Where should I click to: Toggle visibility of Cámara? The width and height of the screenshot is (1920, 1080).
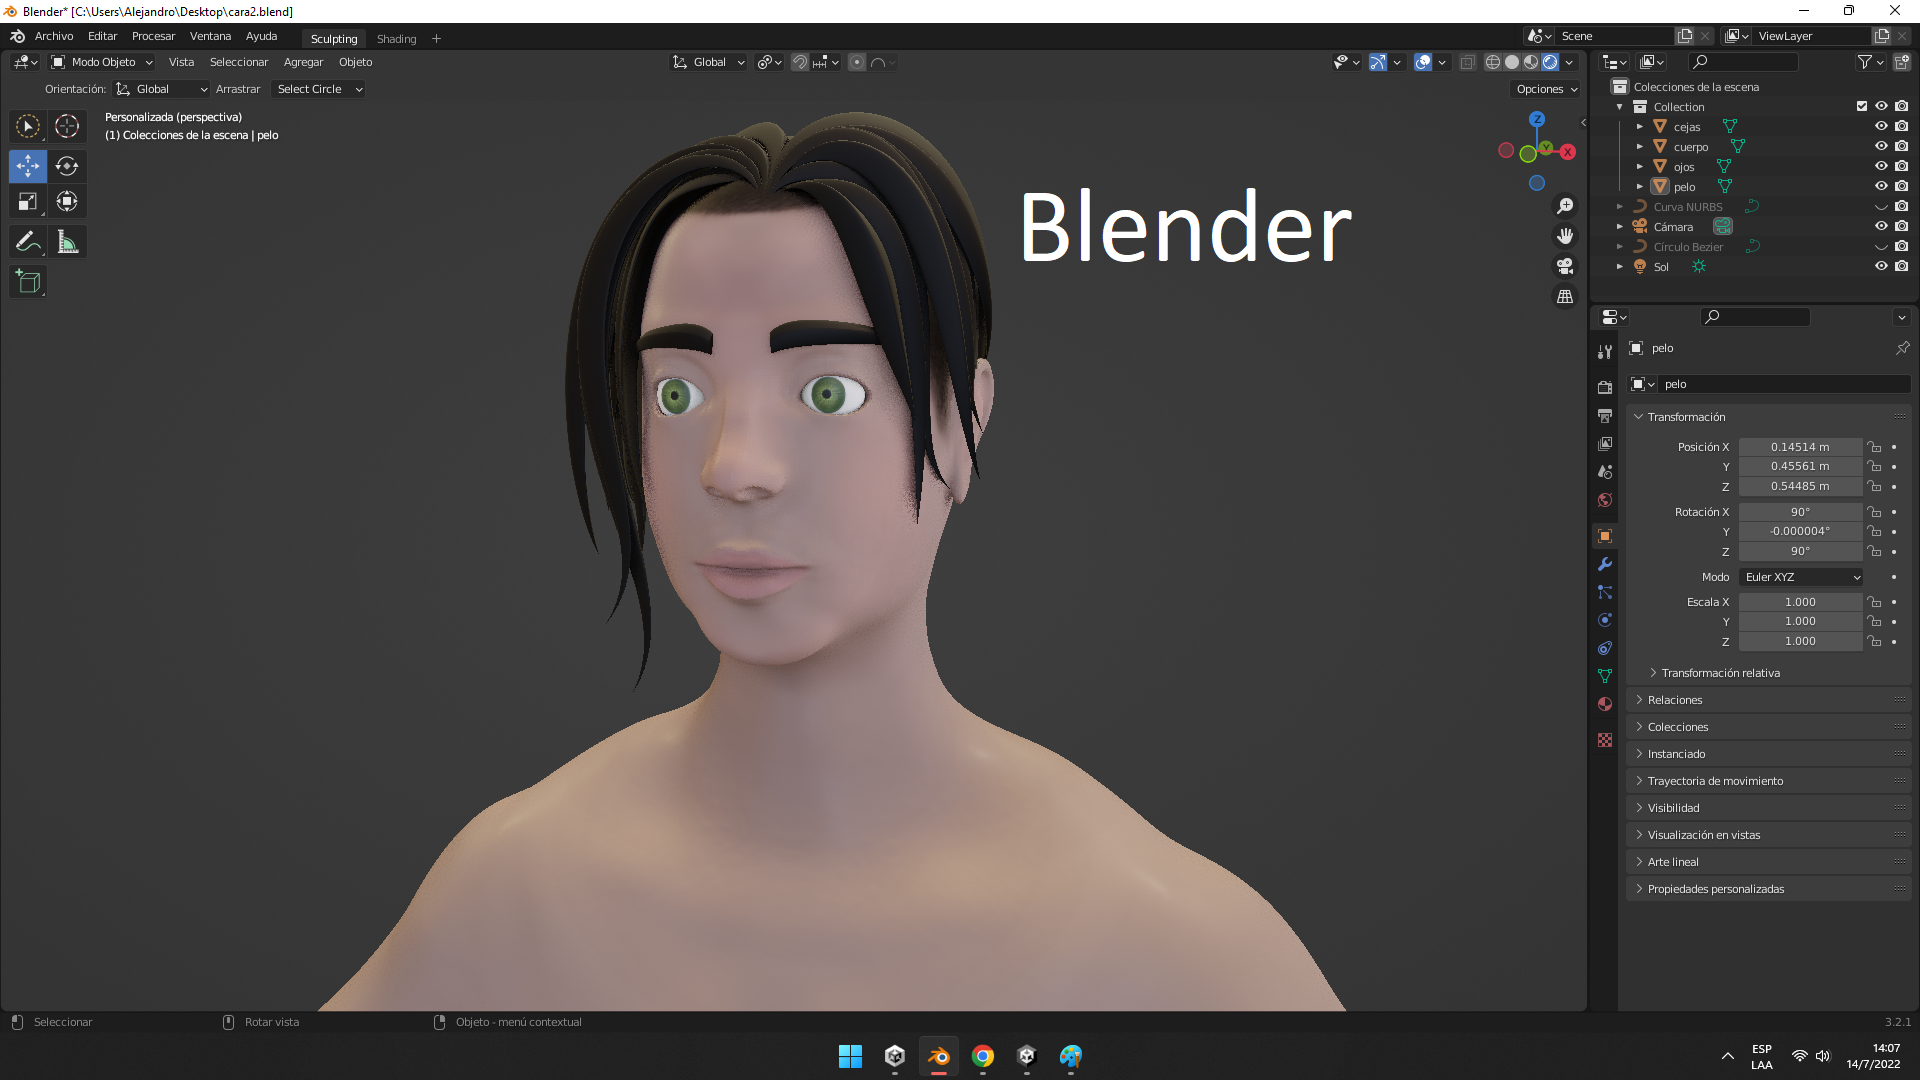(x=1881, y=226)
